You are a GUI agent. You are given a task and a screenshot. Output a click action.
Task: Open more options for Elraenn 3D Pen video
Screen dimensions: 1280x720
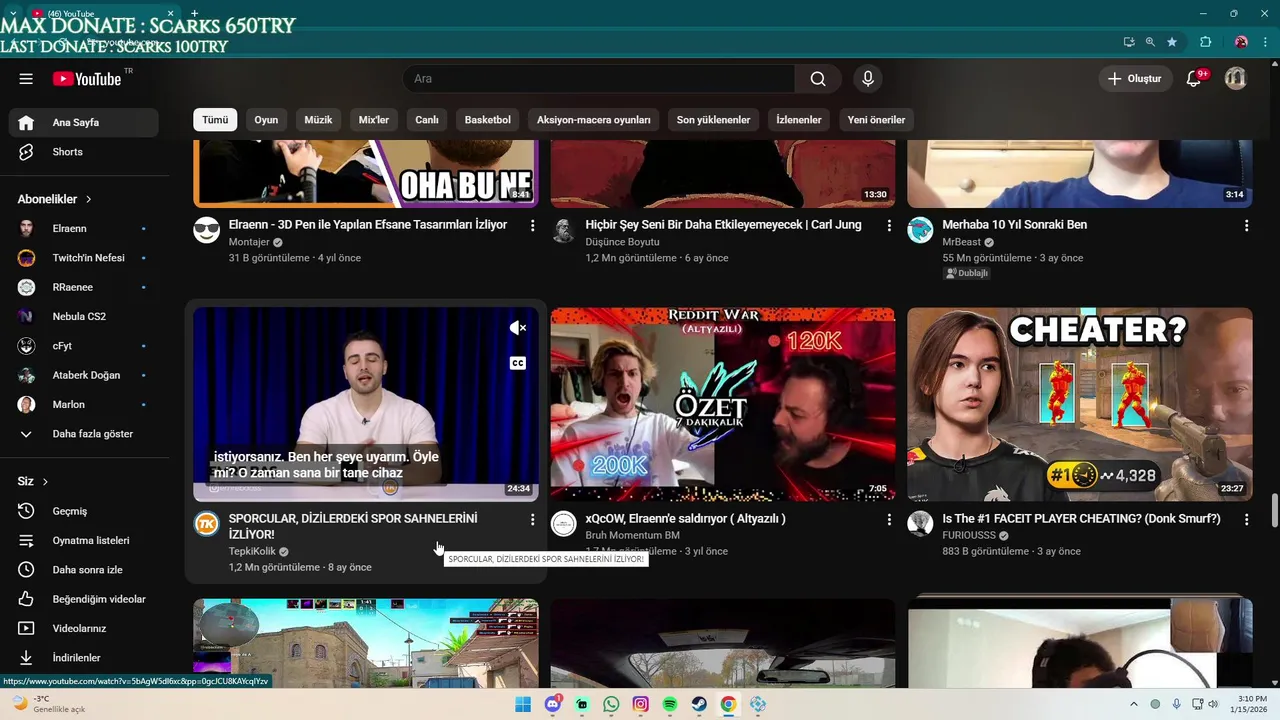(532, 226)
